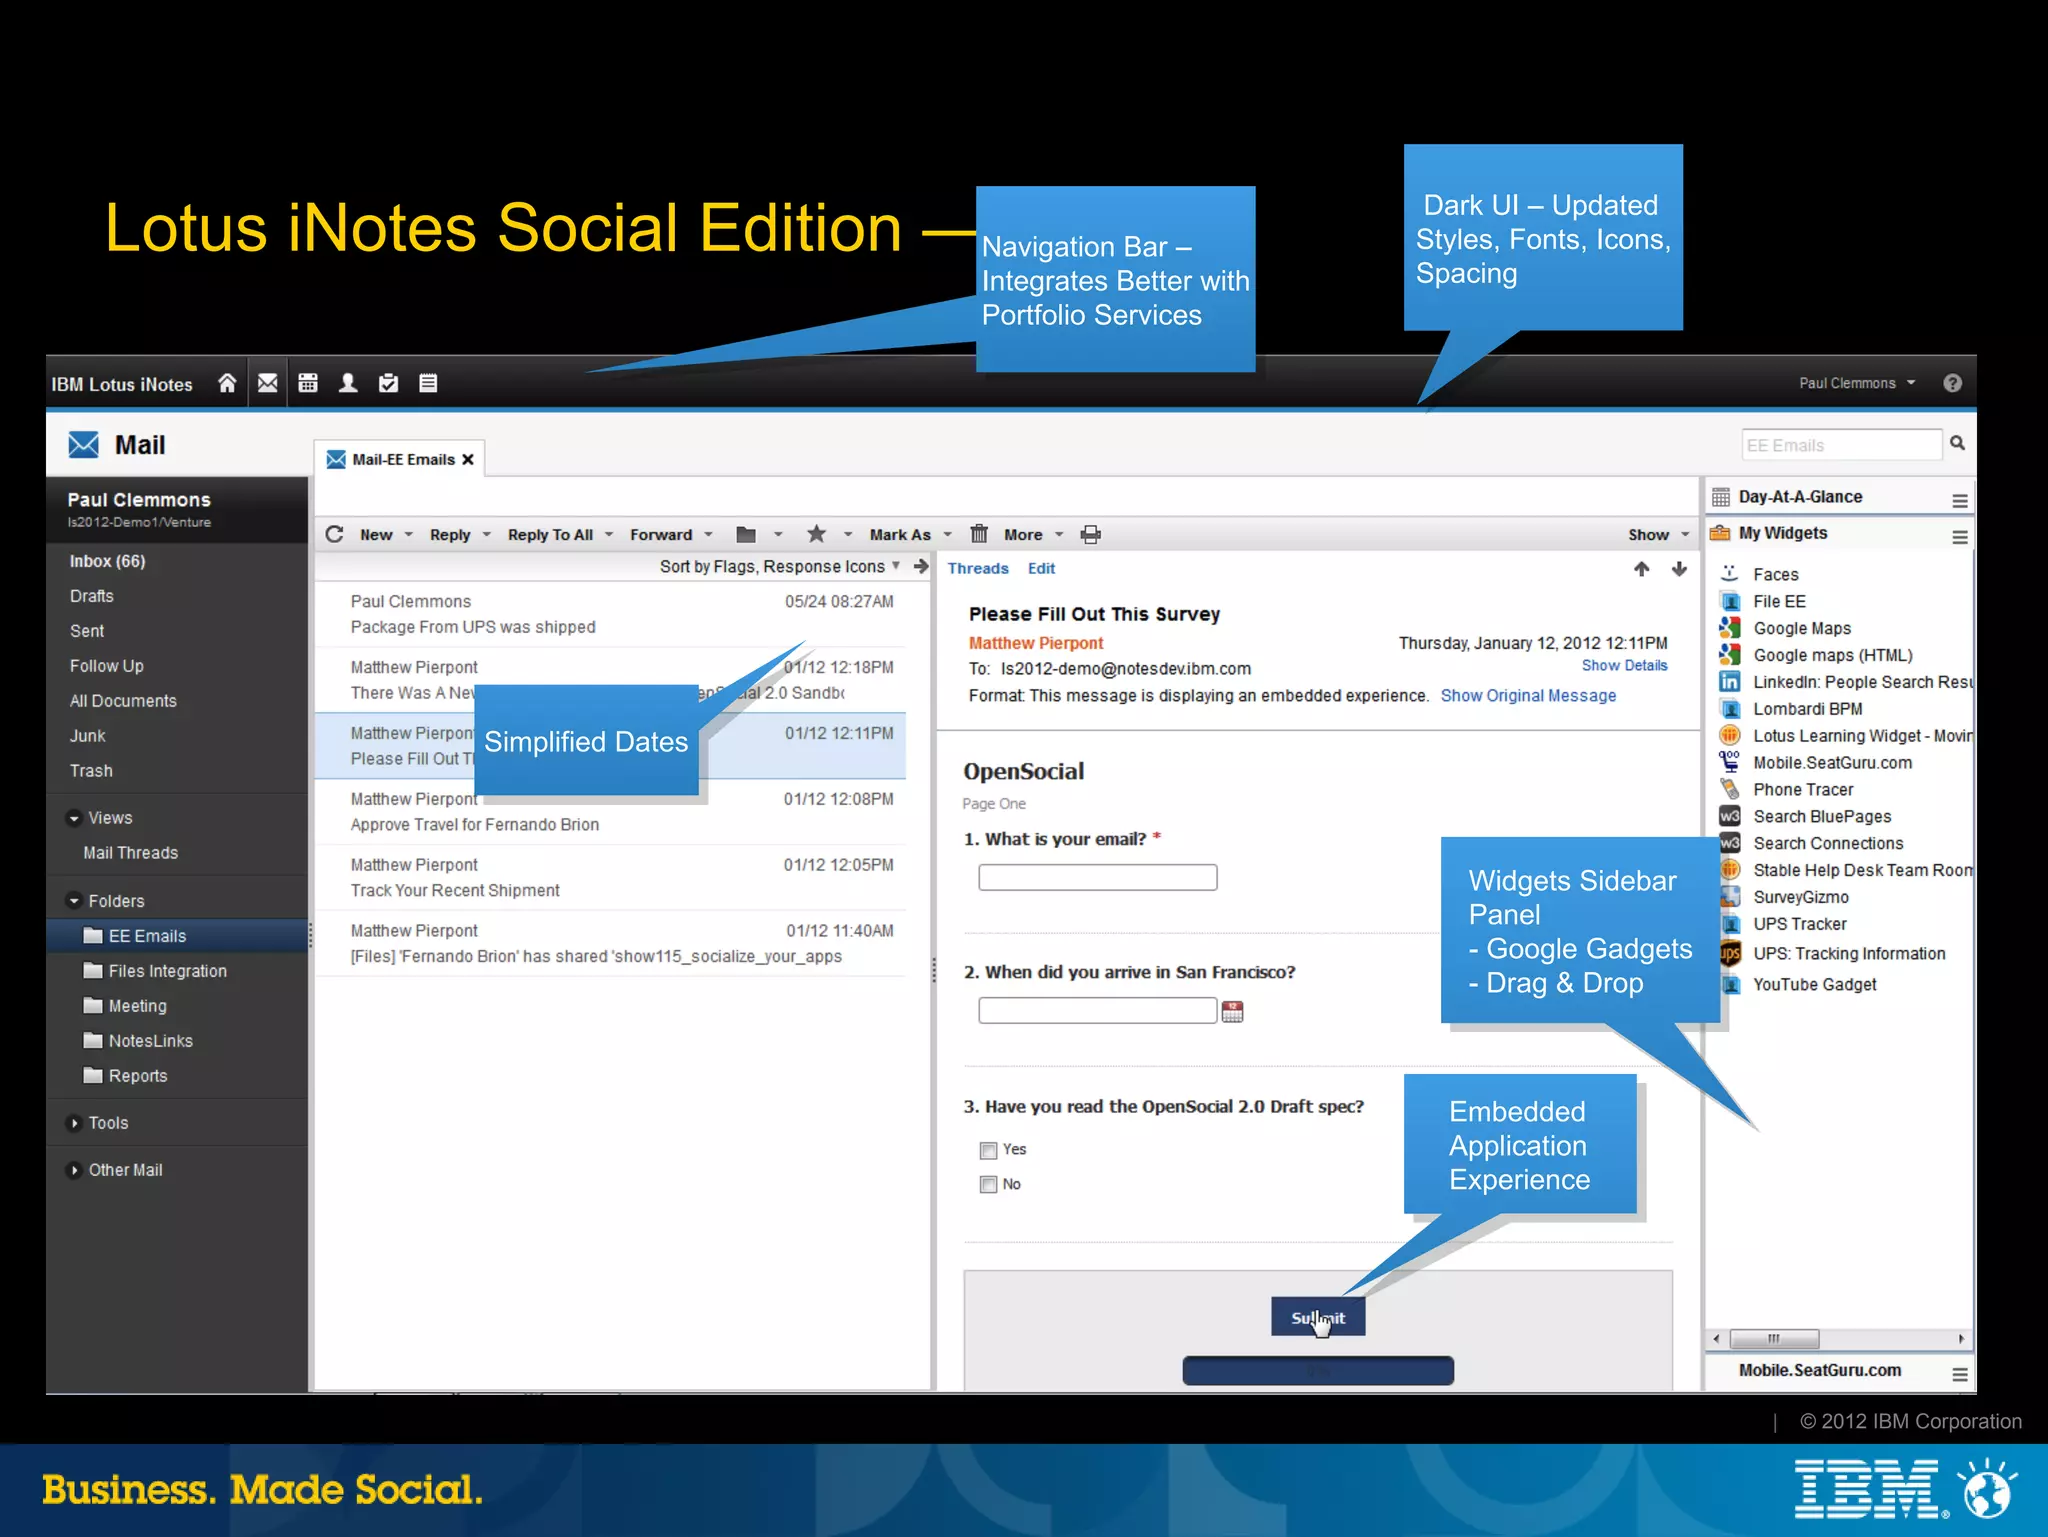Click the EE Emails search field

coord(1840,445)
